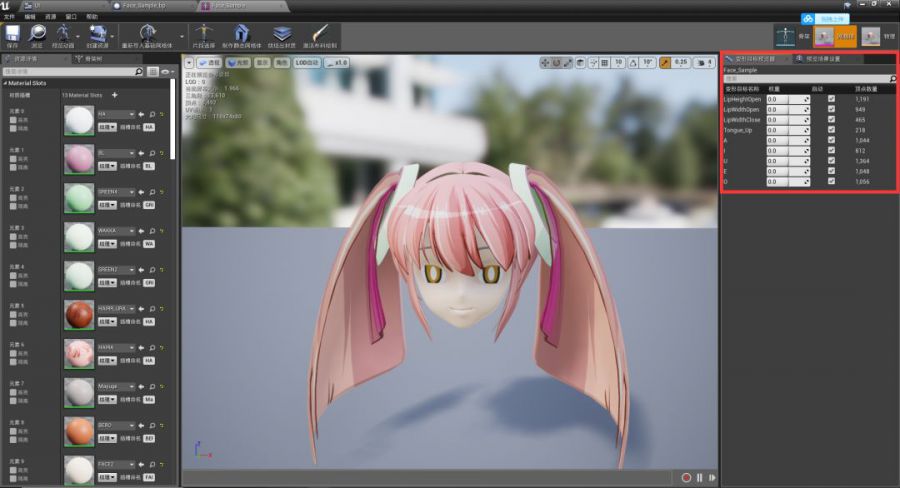
Task: Open the eye view options dropdown
Action: (168, 72)
